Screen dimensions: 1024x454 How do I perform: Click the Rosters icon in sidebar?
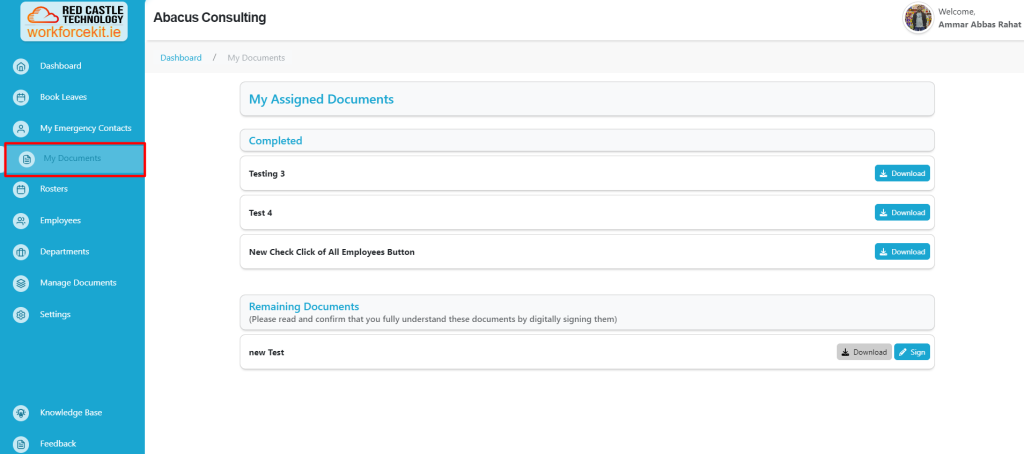click(20, 189)
